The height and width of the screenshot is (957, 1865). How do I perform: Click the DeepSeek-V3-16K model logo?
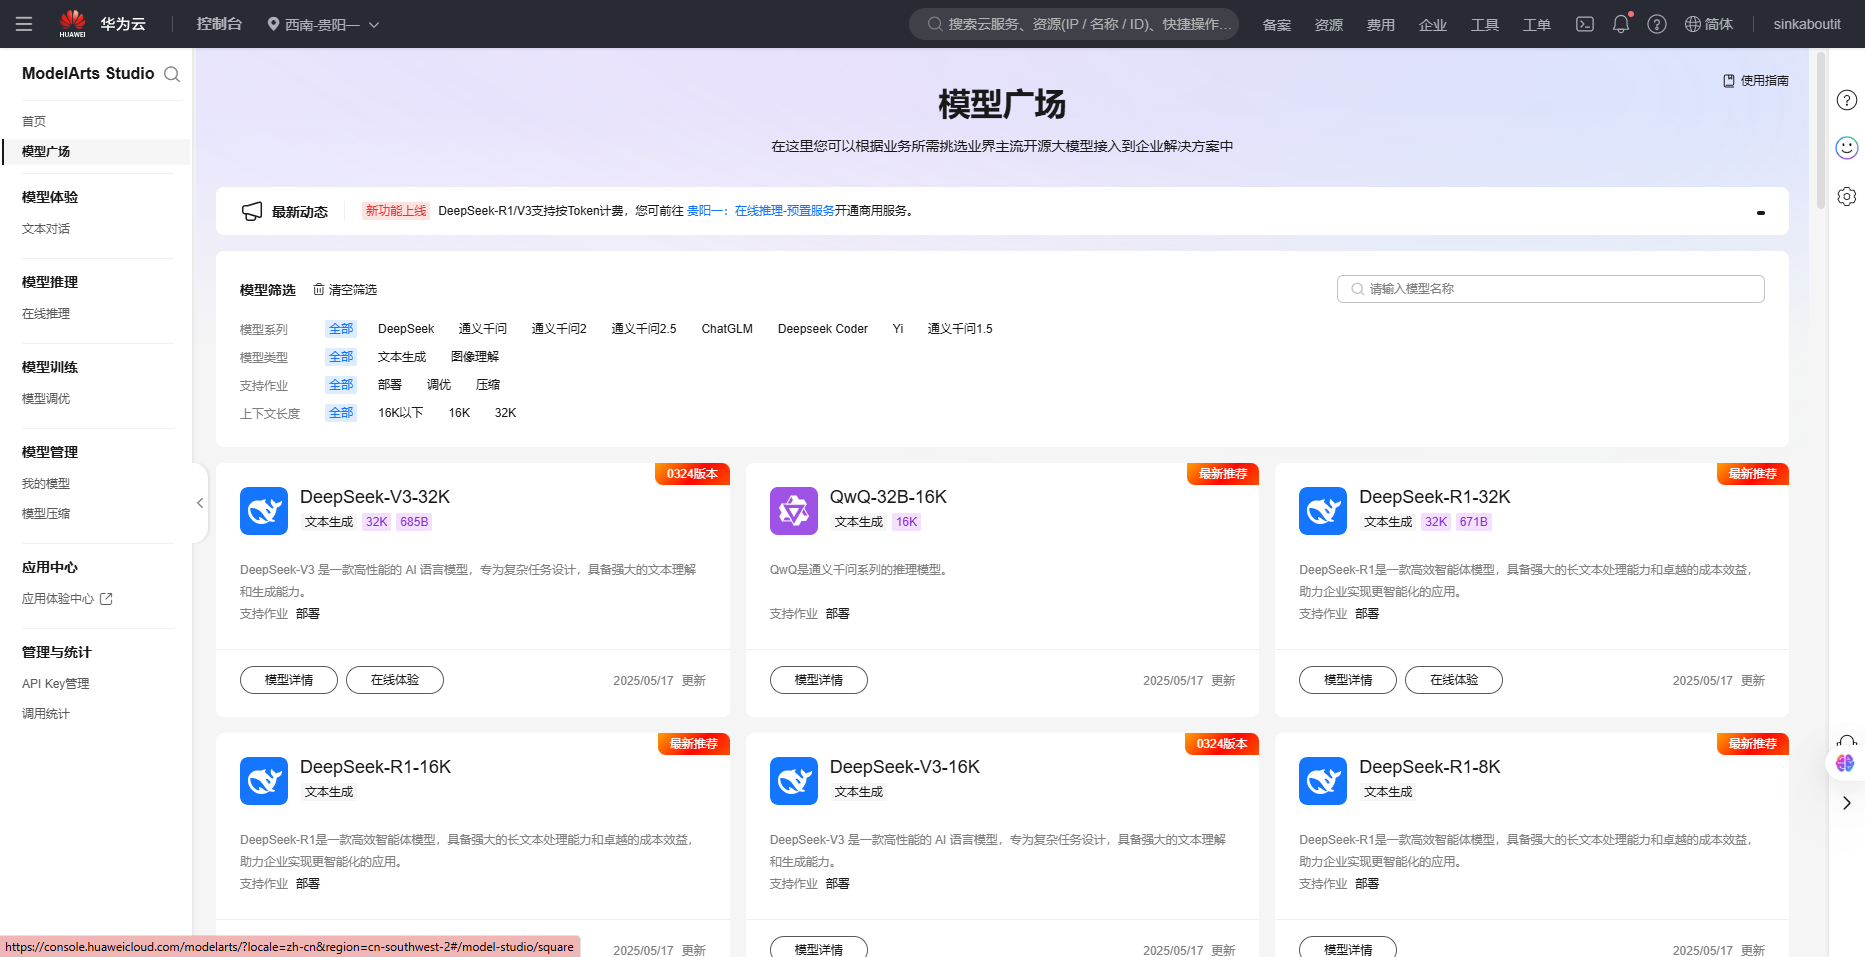coord(794,781)
